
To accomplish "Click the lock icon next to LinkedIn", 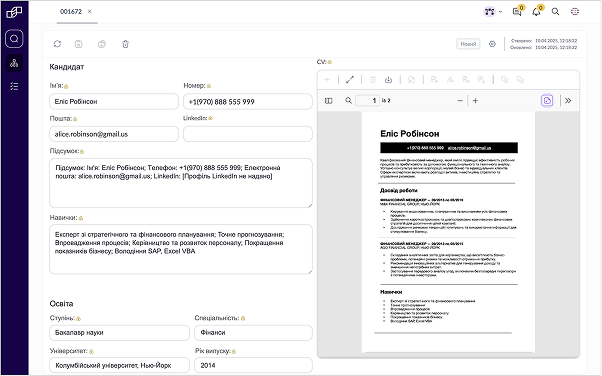I will [210, 118].
